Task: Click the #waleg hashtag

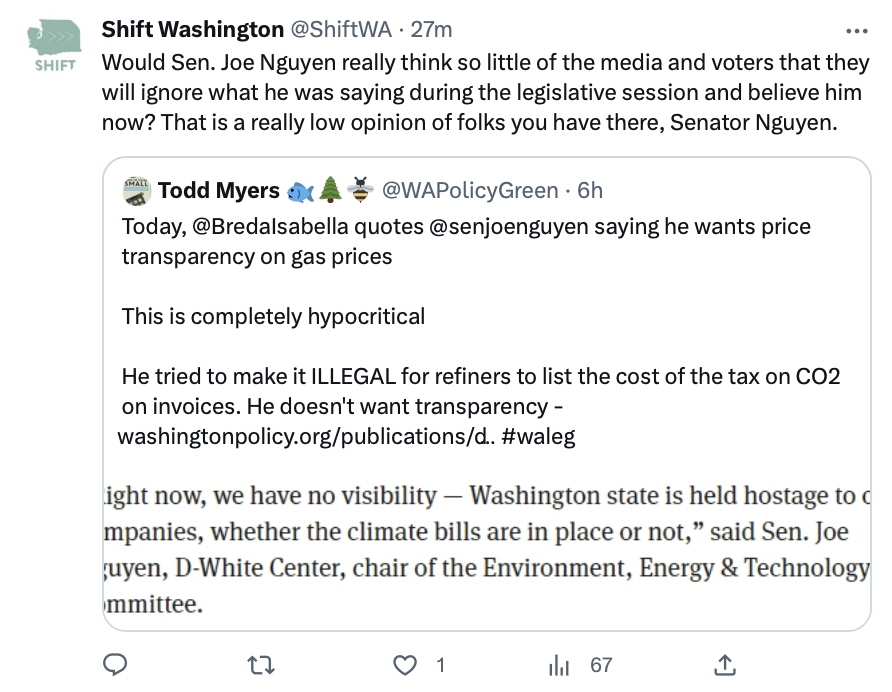Action: click(538, 436)
